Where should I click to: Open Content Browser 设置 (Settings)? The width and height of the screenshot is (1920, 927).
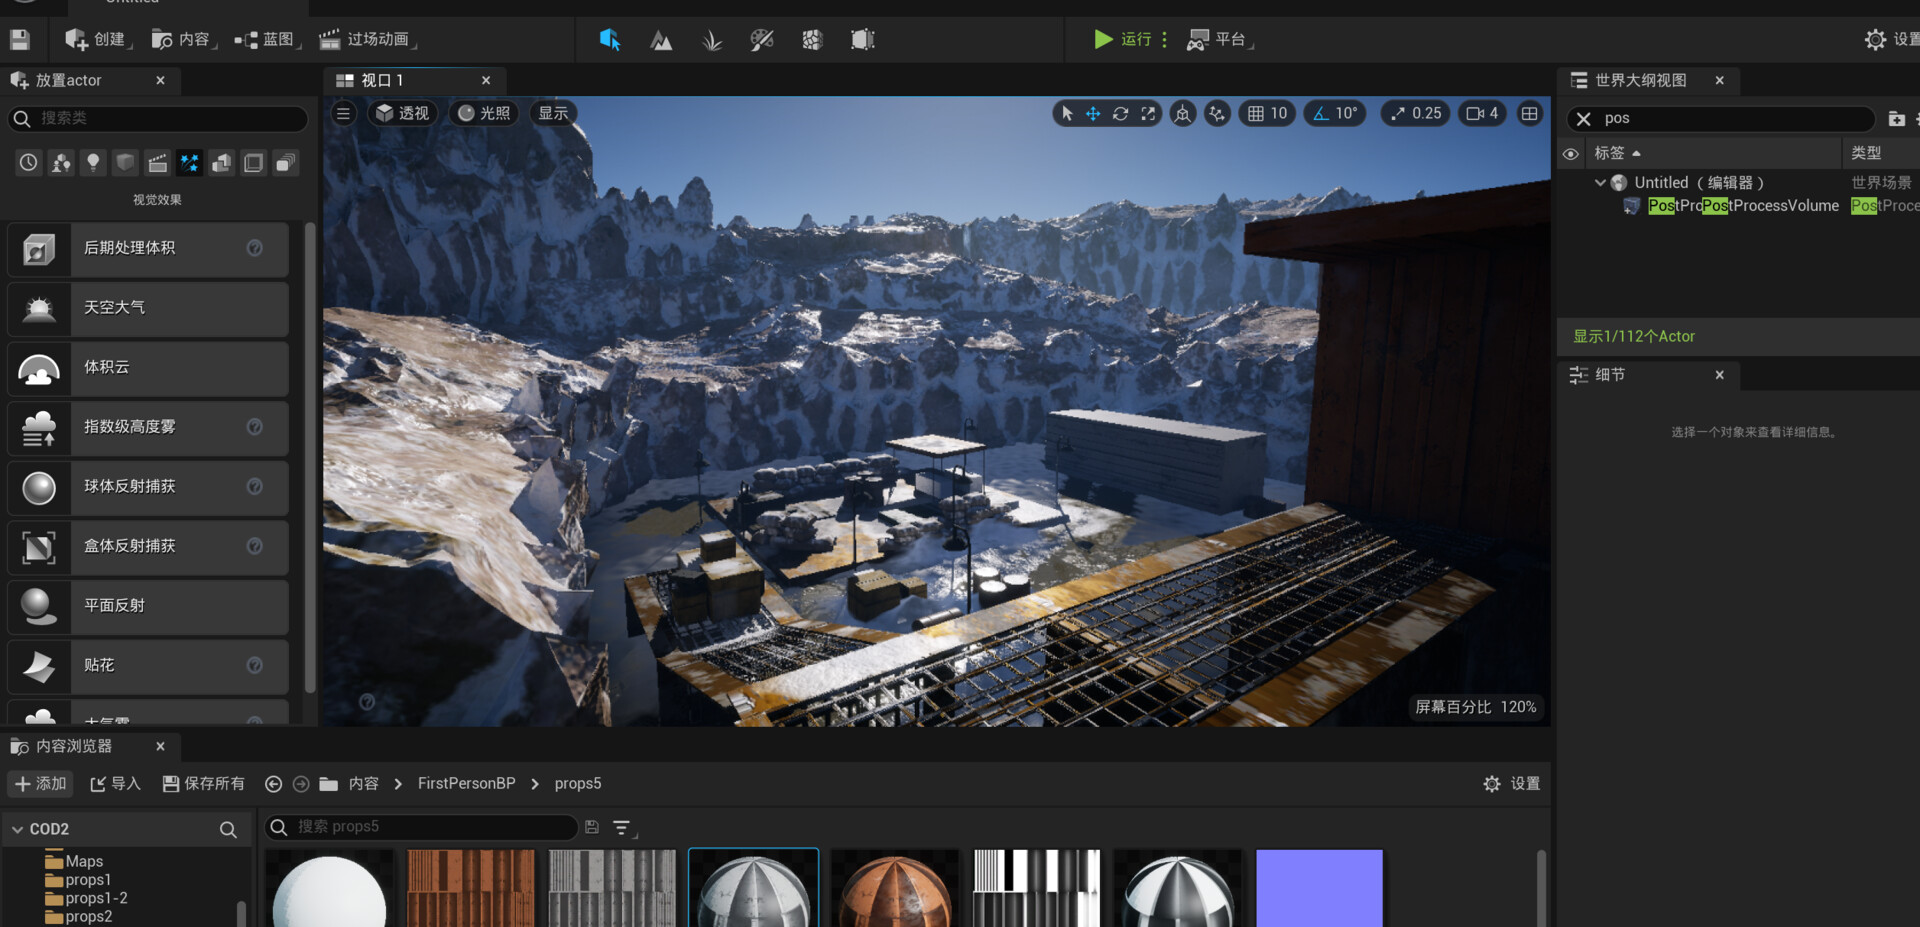click(1511, 784)
